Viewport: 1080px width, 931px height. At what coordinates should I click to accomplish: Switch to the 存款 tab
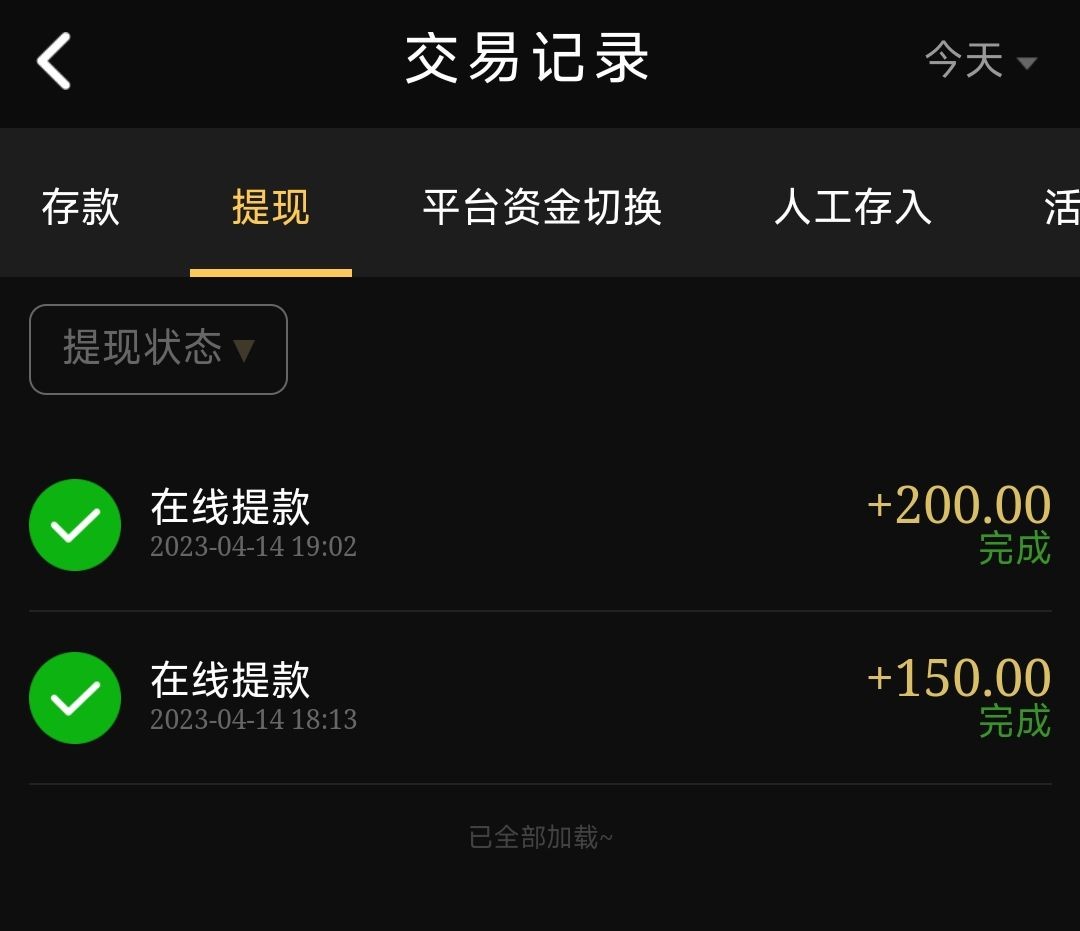[x=81, y=208]
